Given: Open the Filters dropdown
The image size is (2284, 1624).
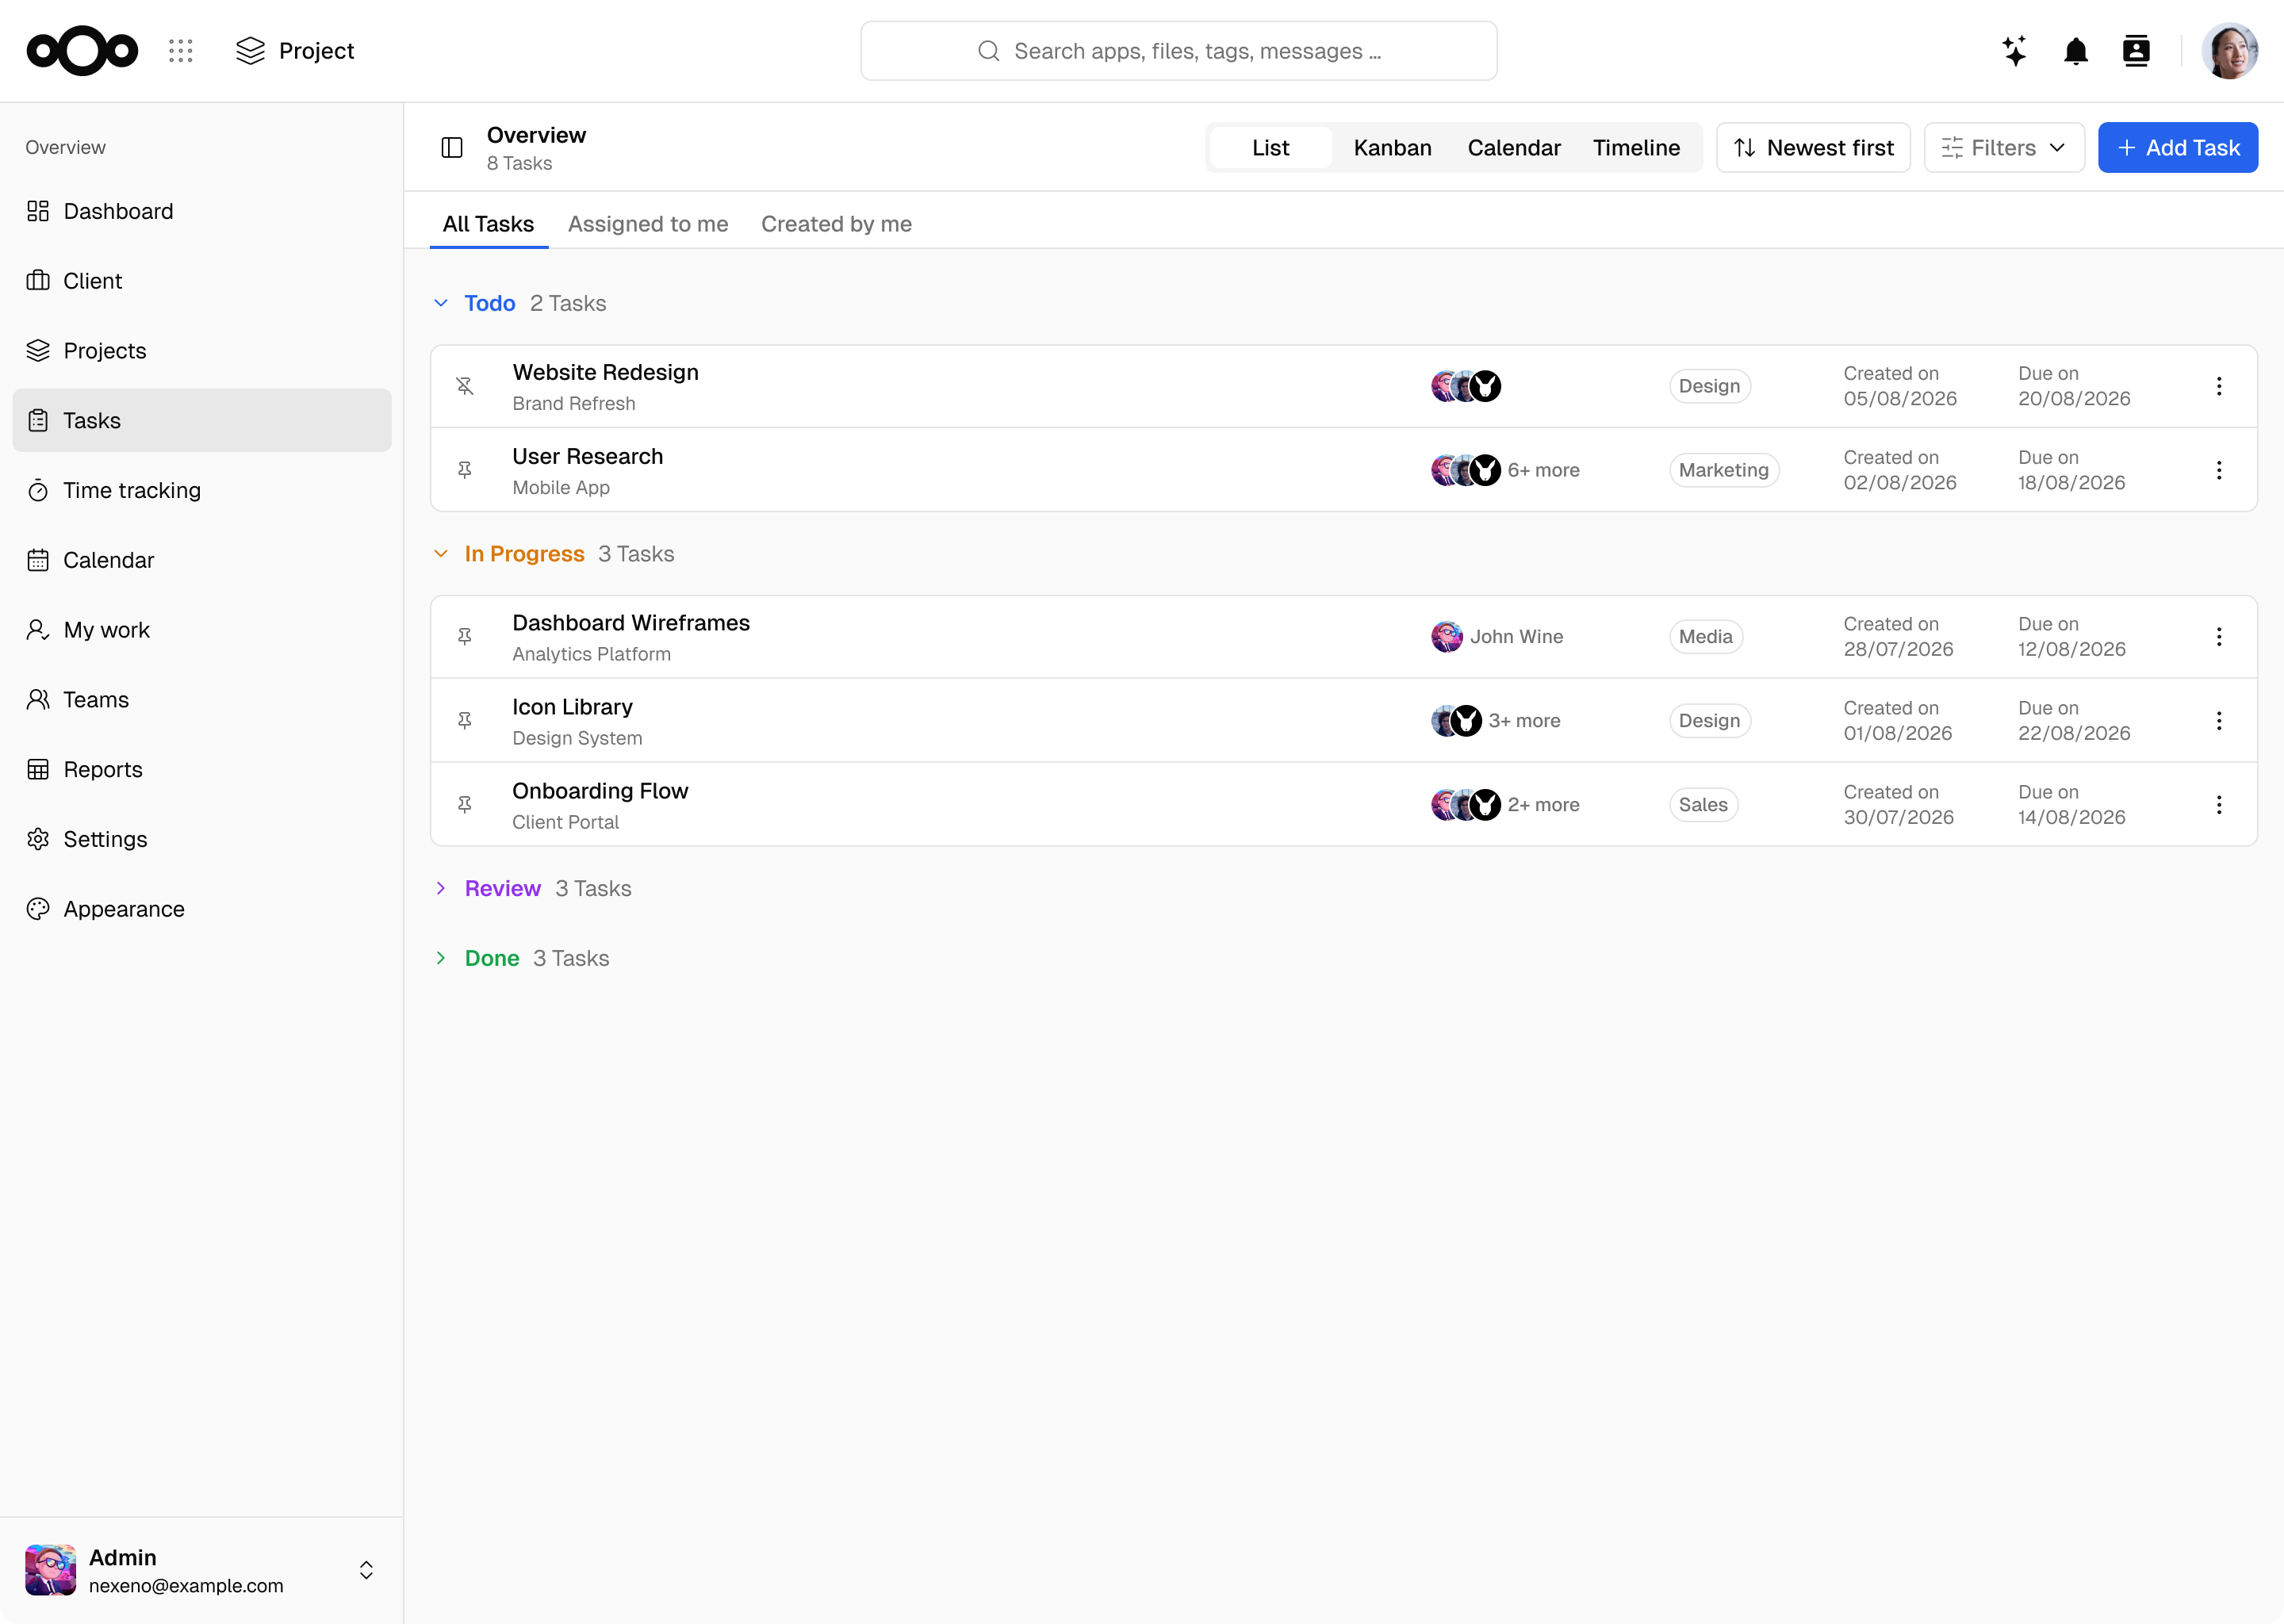Looking at the screenshot, I should point(2004,148).
